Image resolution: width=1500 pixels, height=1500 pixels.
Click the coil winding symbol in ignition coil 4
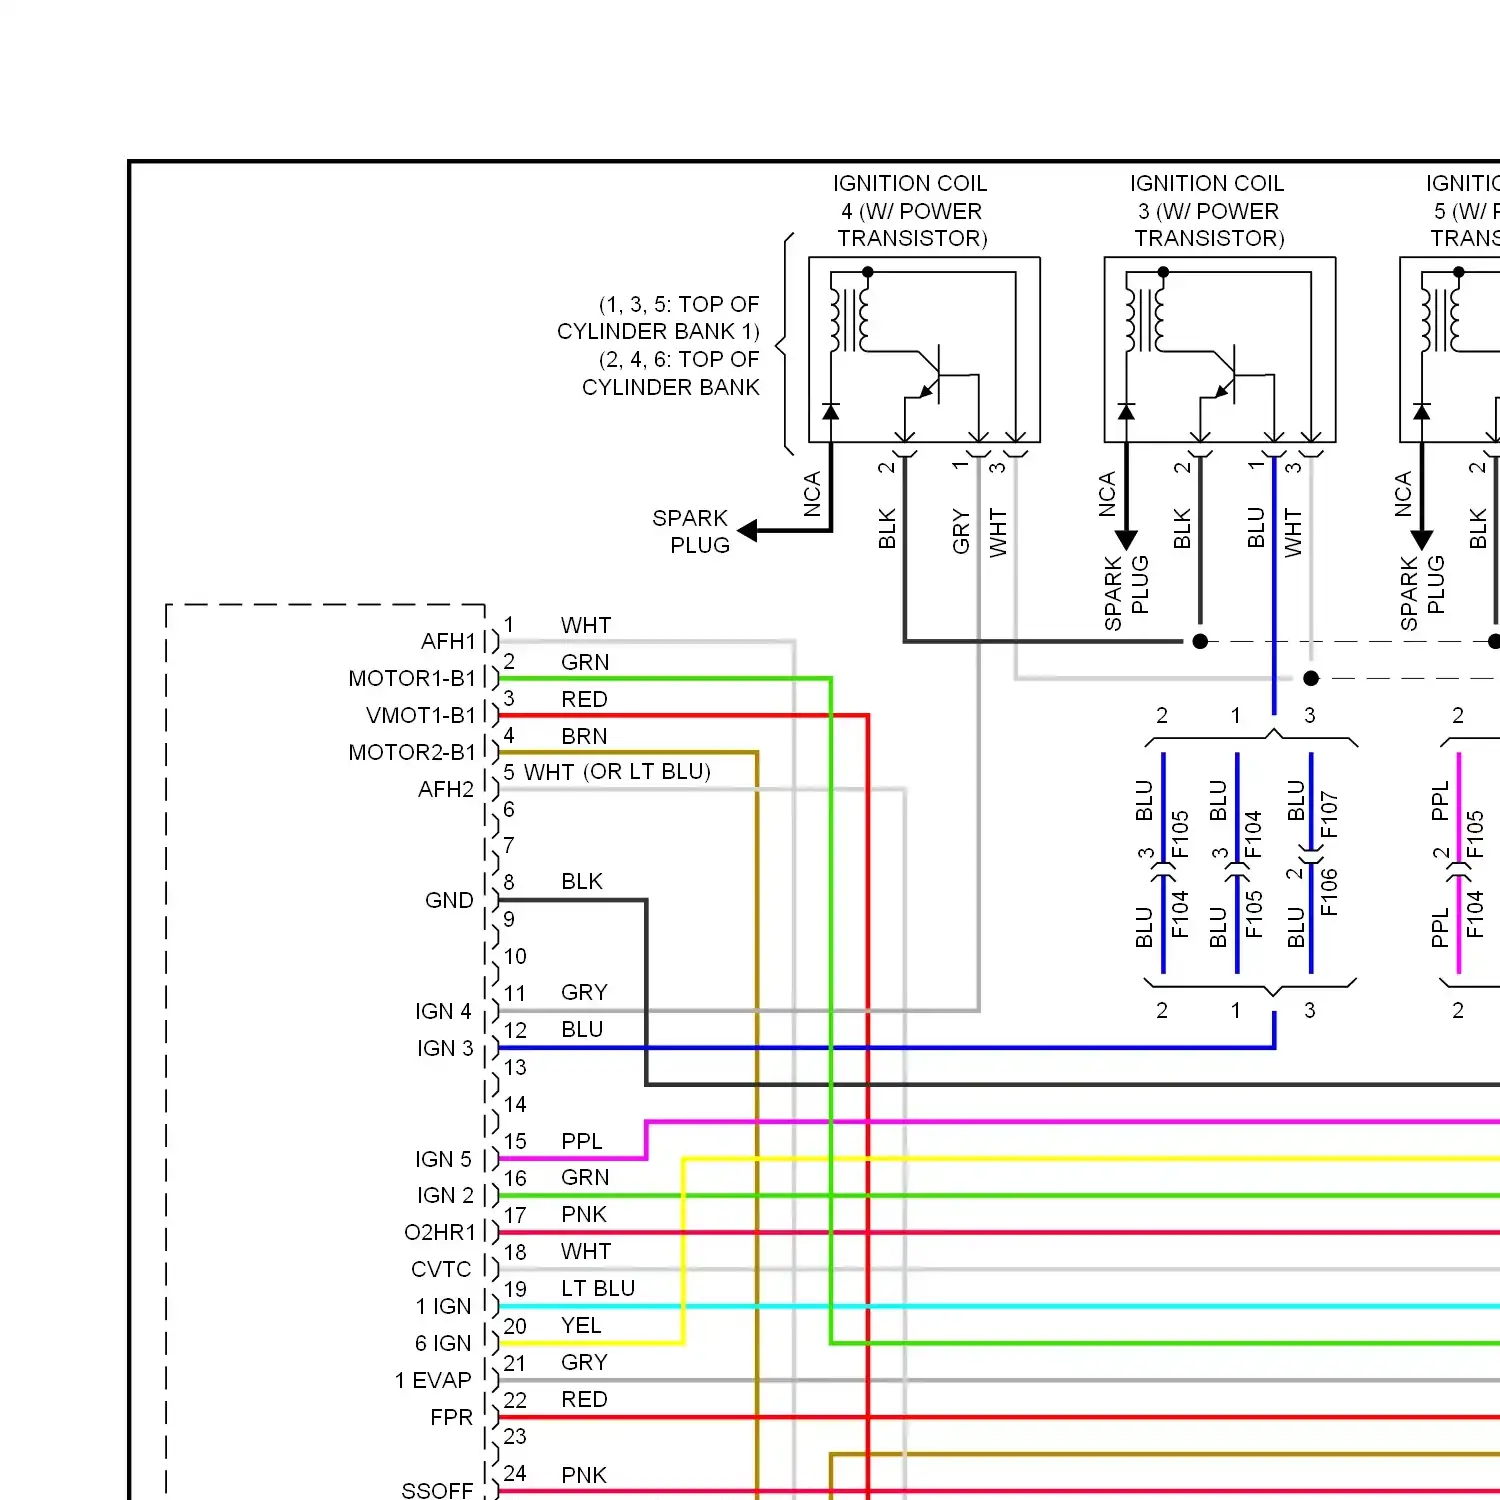tap(849, 321)
